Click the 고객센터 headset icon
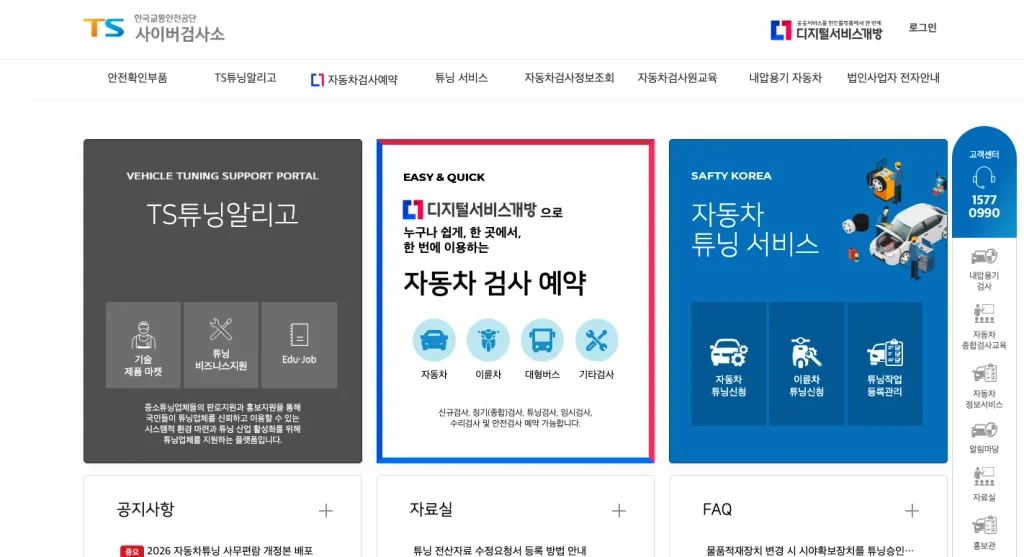Image resolution: width=1024 pixels, height=557 pixels. 984,176
